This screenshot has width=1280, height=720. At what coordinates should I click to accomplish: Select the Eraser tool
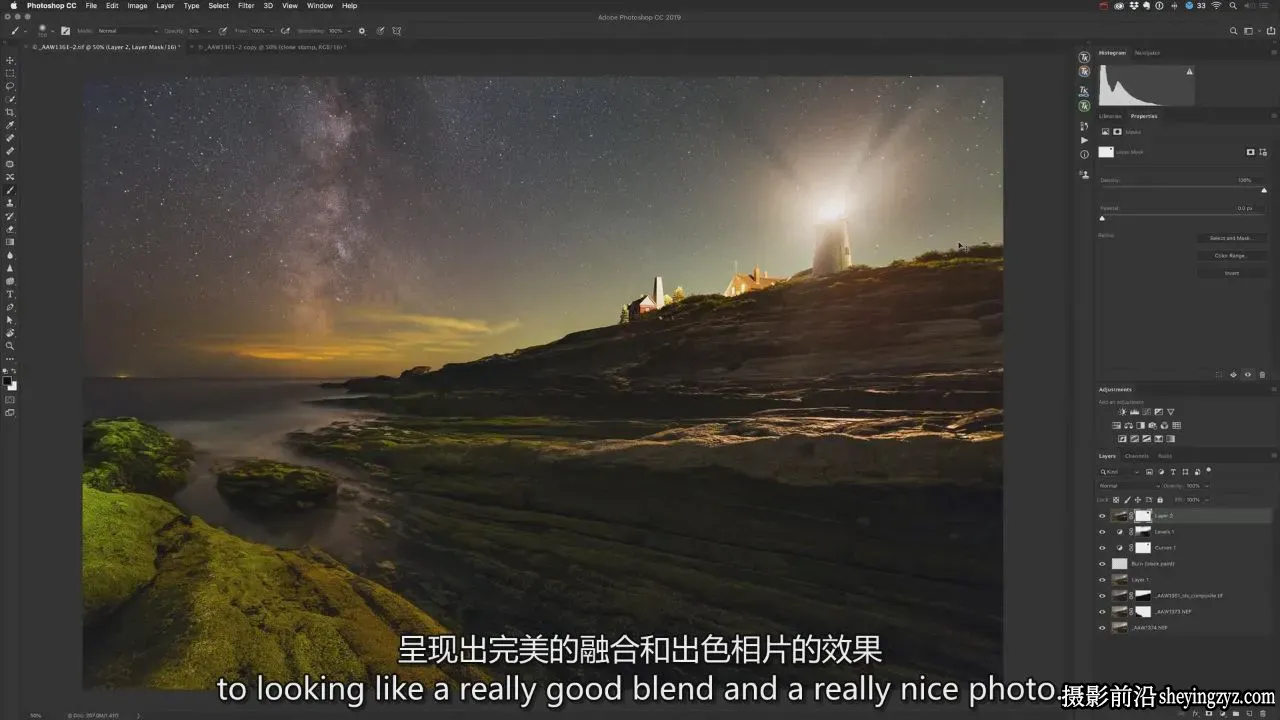tap(10, 229)
